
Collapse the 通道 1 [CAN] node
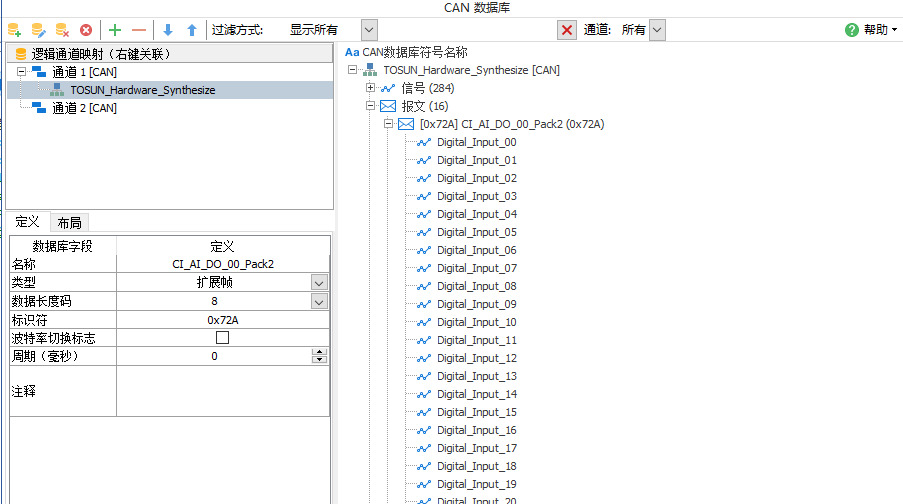21,72
